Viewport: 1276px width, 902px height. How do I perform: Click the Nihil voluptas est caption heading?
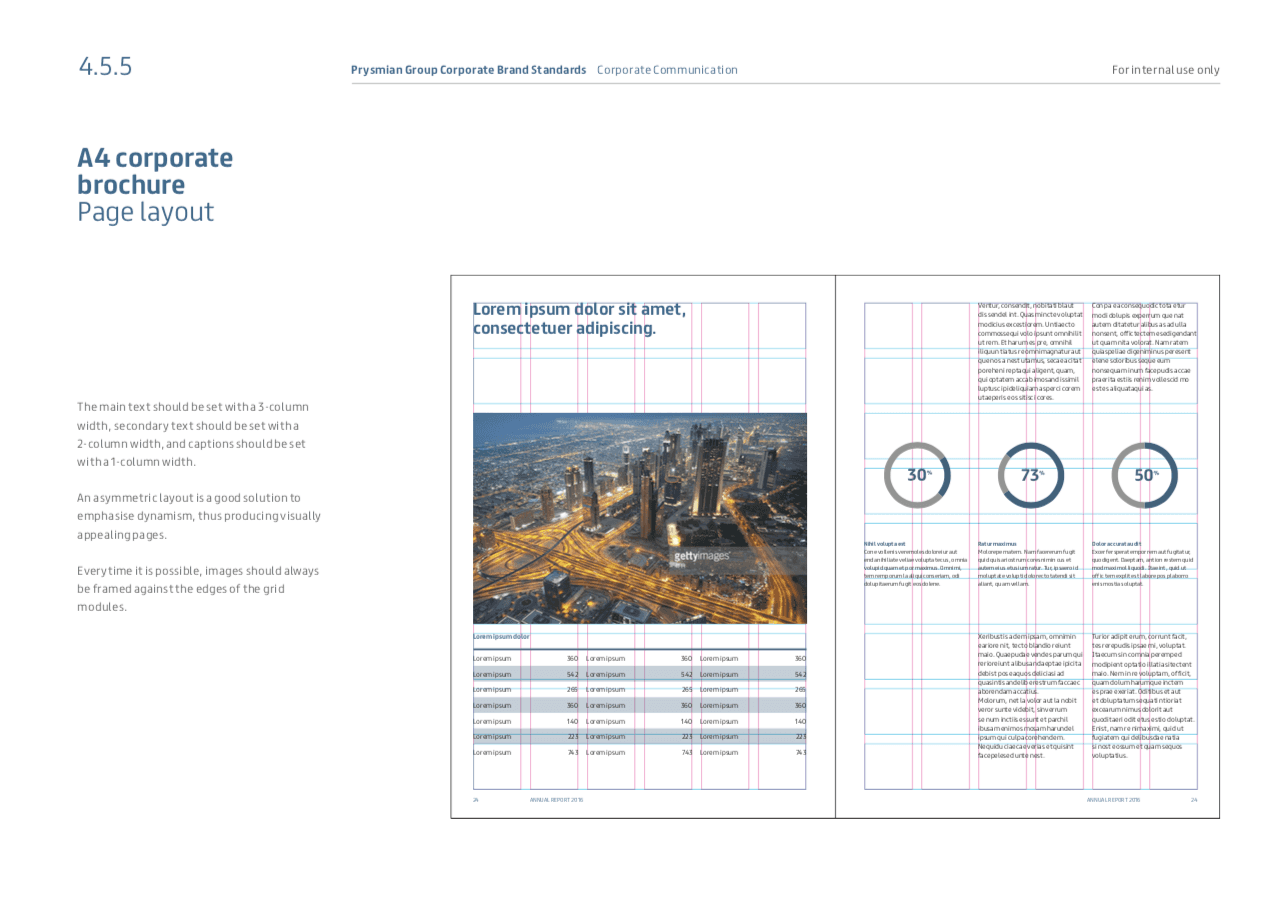(885, 544)
